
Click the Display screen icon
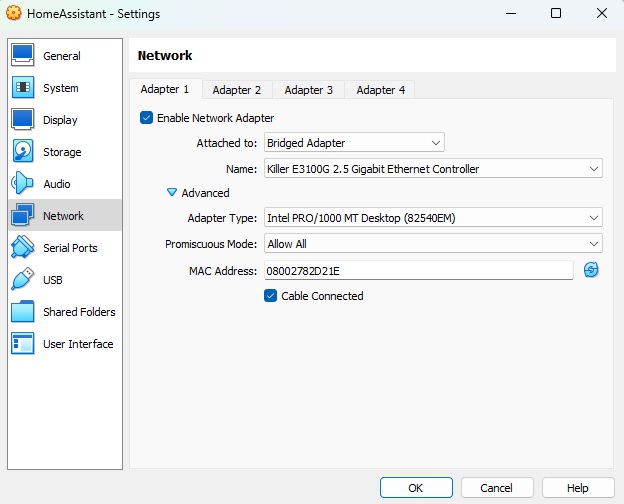click(23, 119)
